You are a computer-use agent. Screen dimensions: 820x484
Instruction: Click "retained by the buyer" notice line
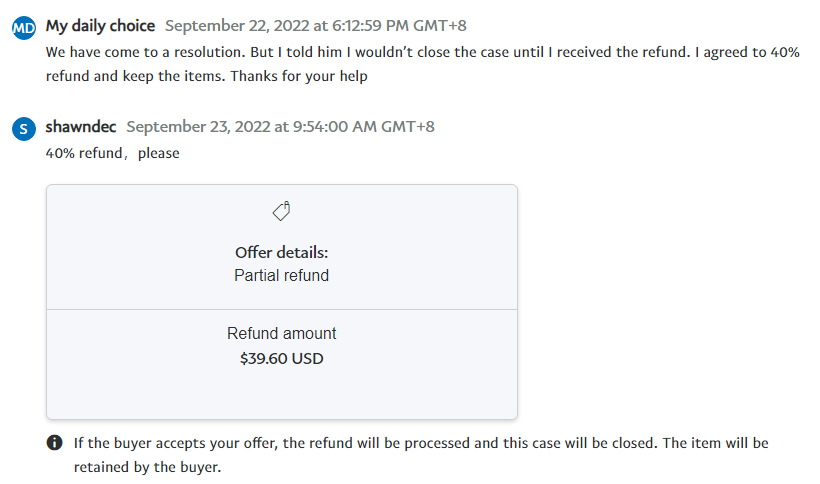(x=147, y=466)
